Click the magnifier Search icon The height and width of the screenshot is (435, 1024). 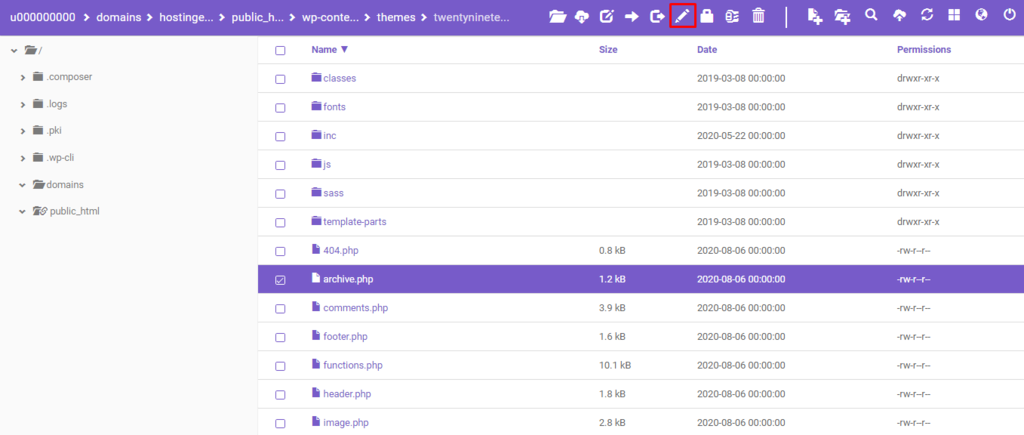click(x=871, y=15)
